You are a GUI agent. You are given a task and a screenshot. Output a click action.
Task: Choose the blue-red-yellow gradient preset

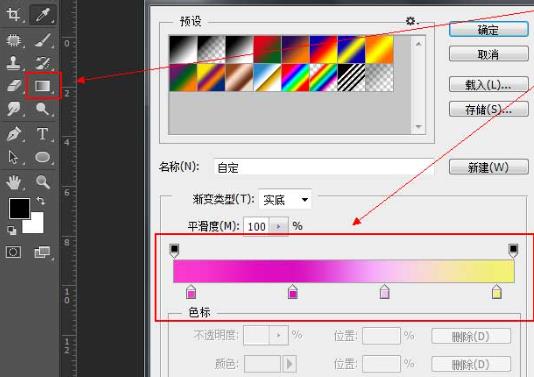click(324, 49)
